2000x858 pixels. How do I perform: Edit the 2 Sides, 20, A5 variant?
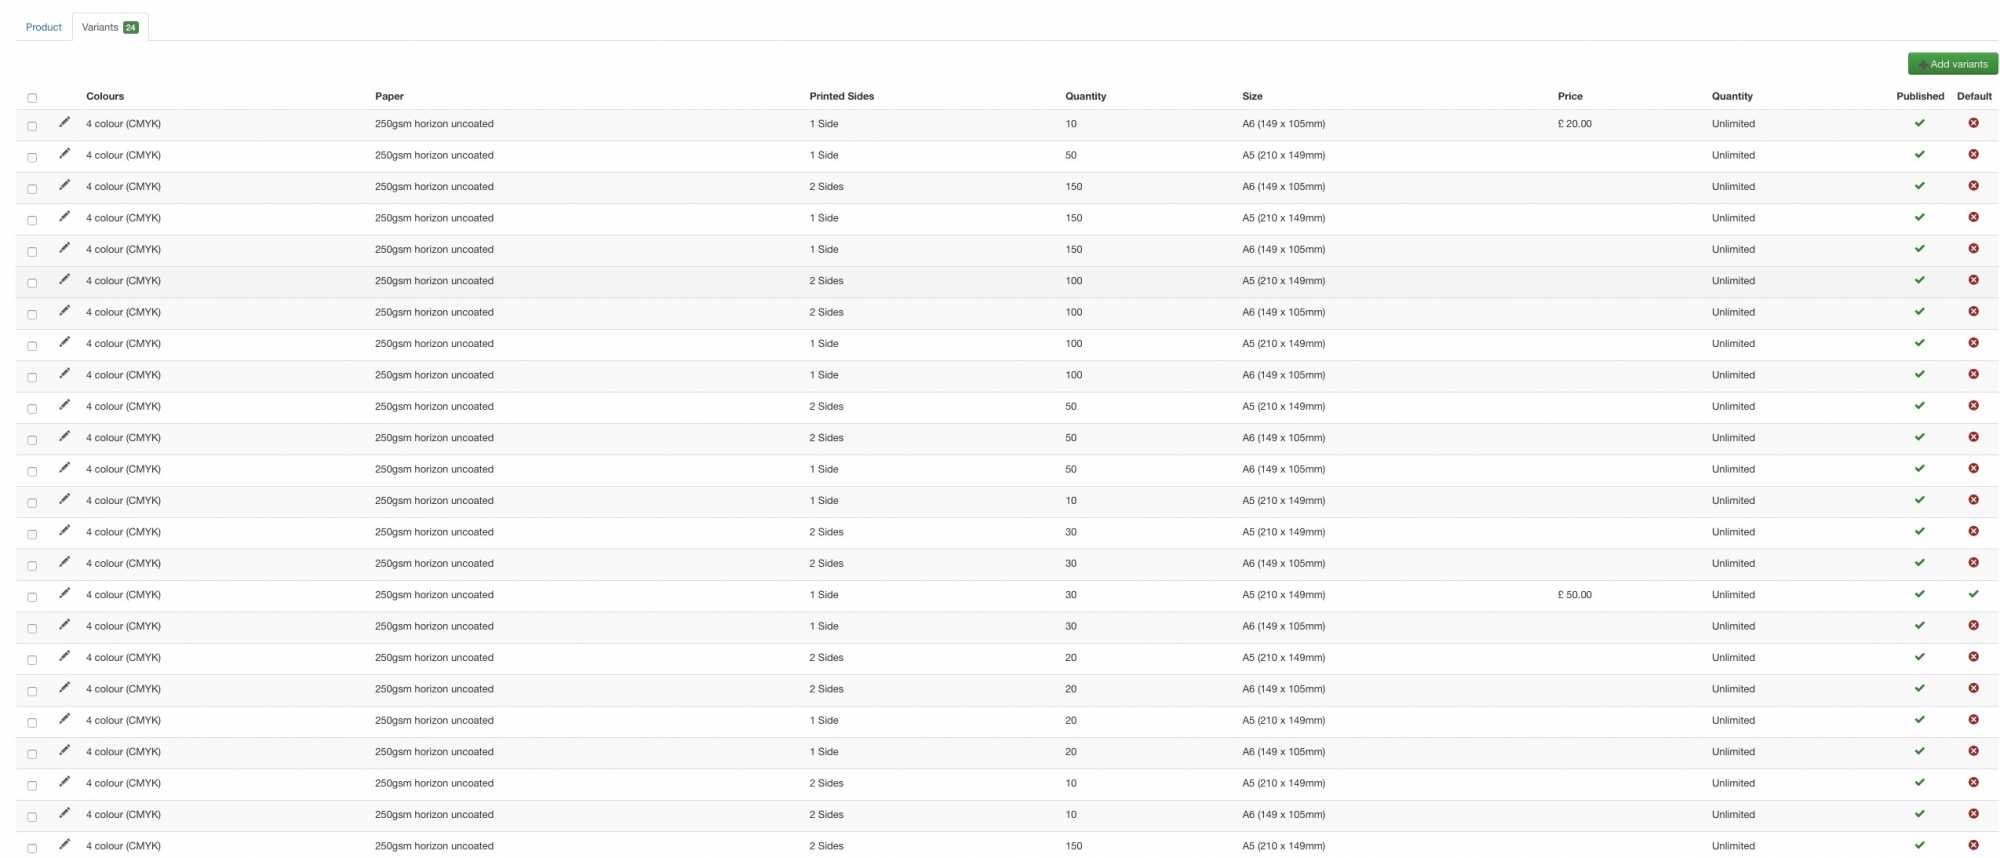pyautogui.click(x=64, y=656)
